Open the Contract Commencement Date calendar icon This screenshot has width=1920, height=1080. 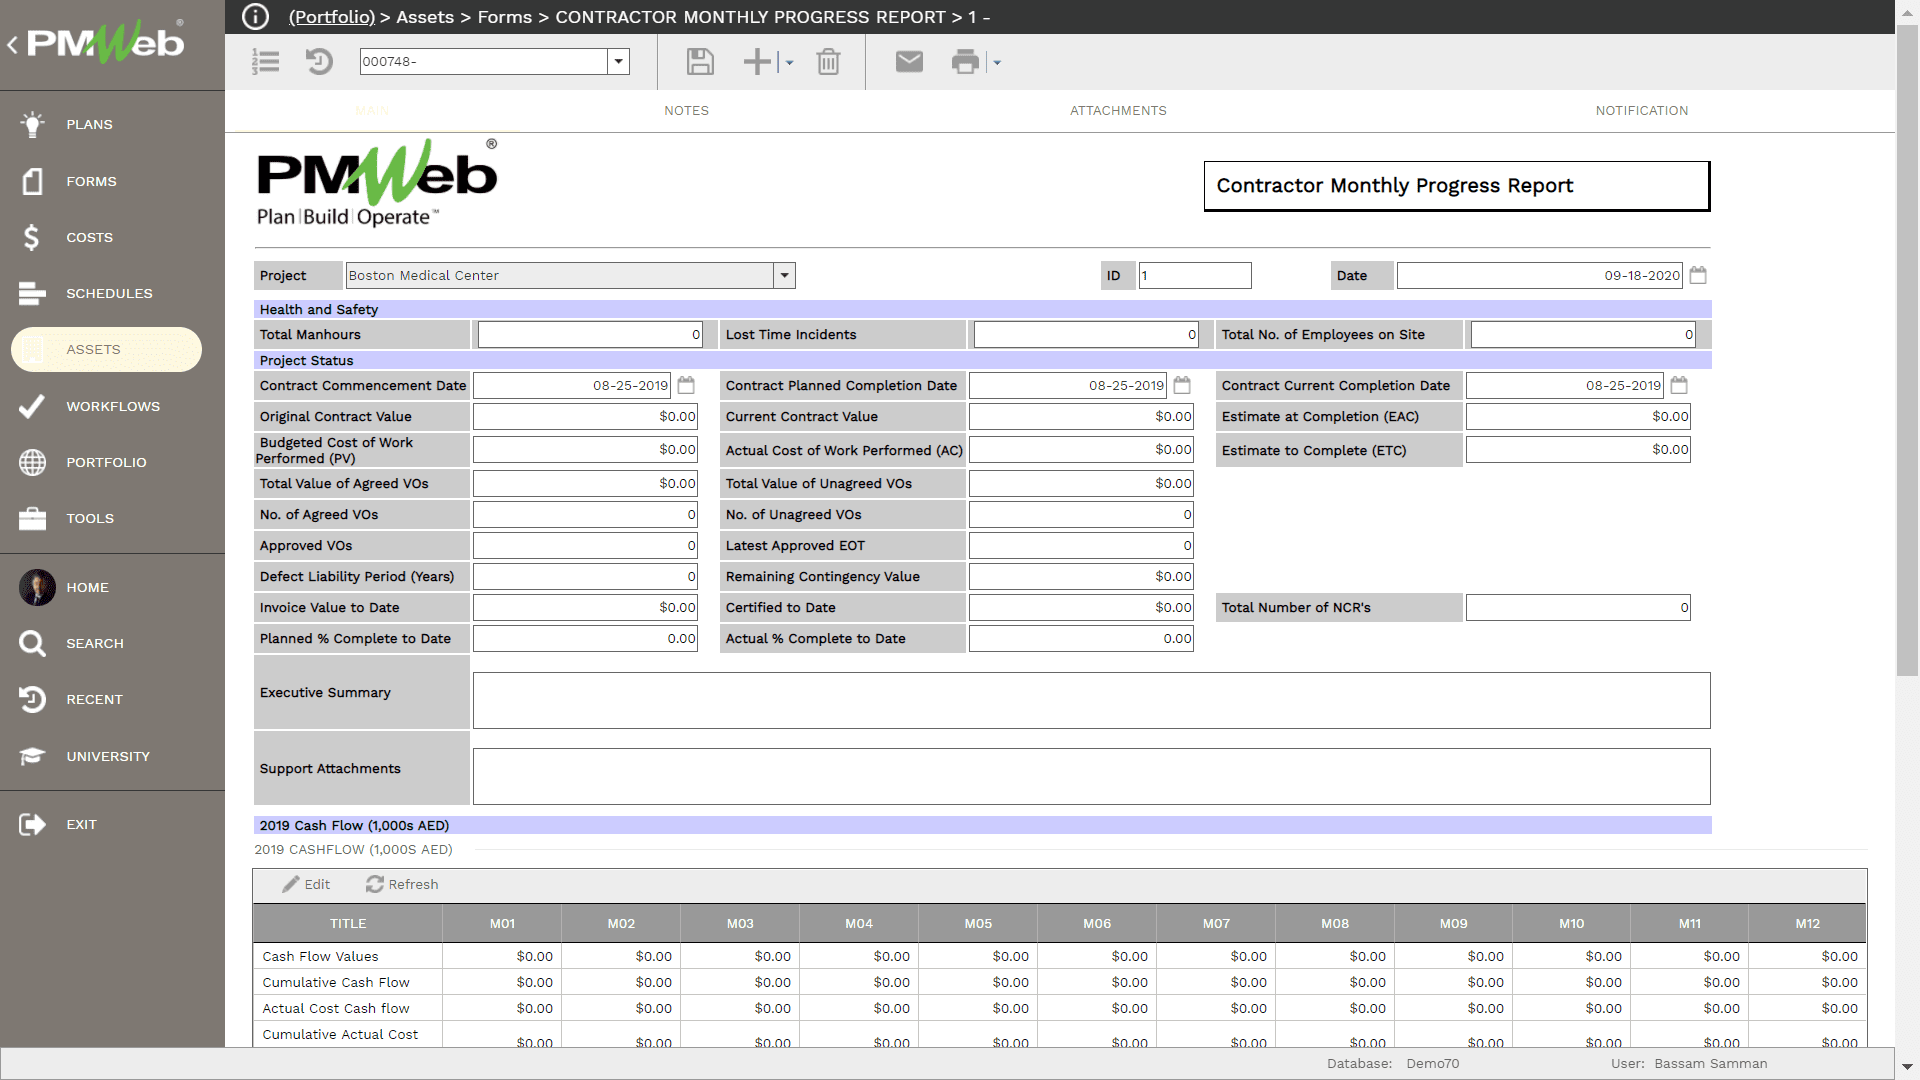pos(684,384)
